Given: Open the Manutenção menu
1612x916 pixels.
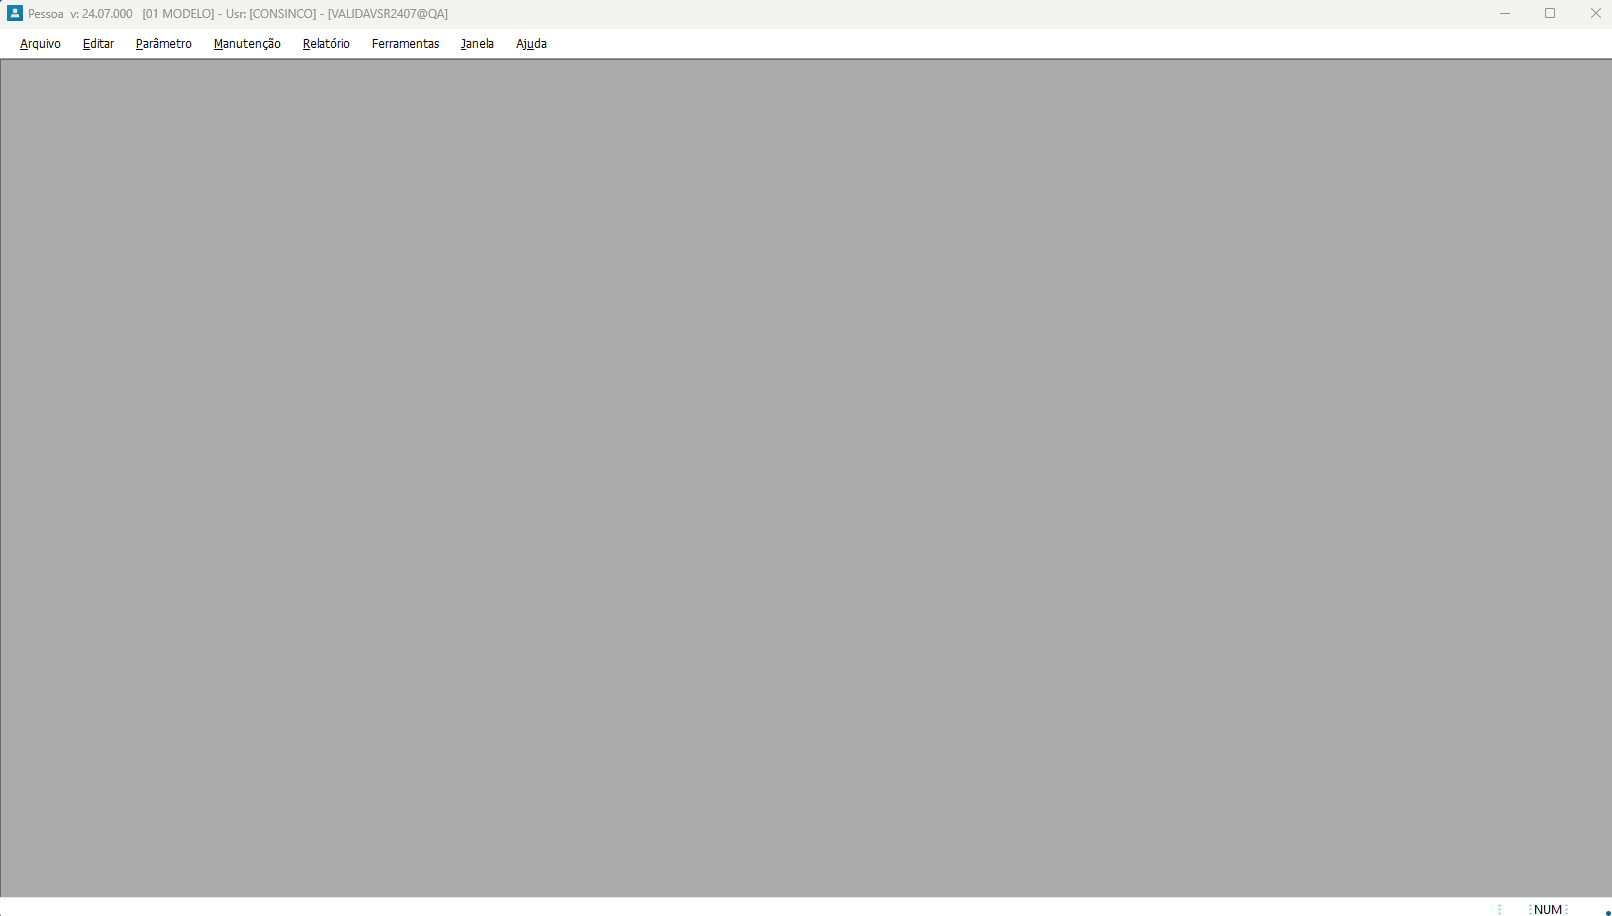Looking at the screenshot, I should 247,44.
